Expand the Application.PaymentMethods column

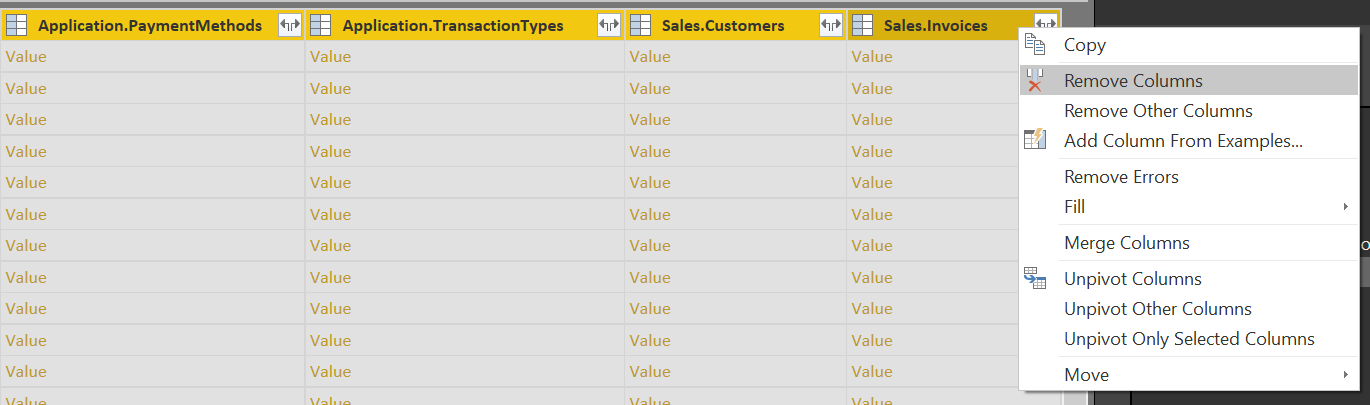[x=290, y=26]
